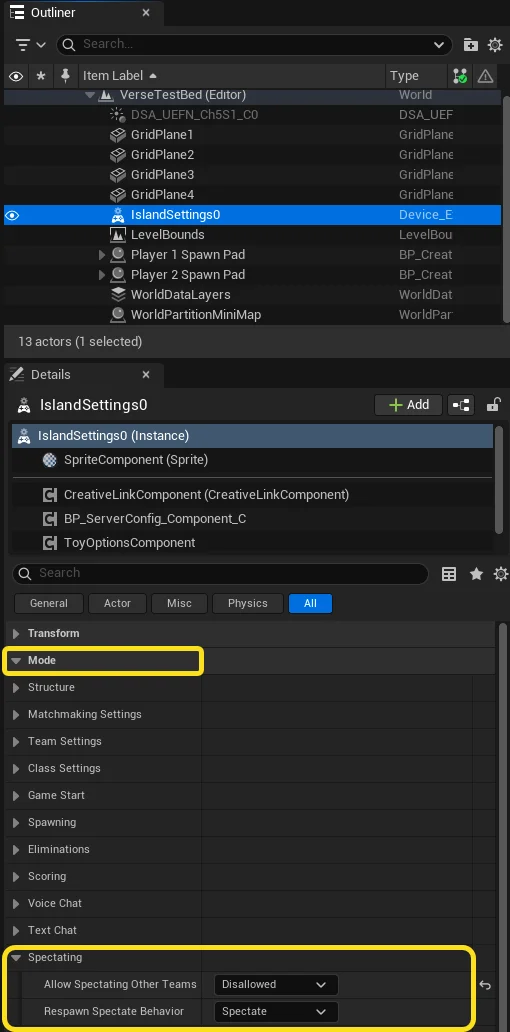Click the favorites star icon in Details
Viewport: 510px width, 1032px height.
pos(476,574)
